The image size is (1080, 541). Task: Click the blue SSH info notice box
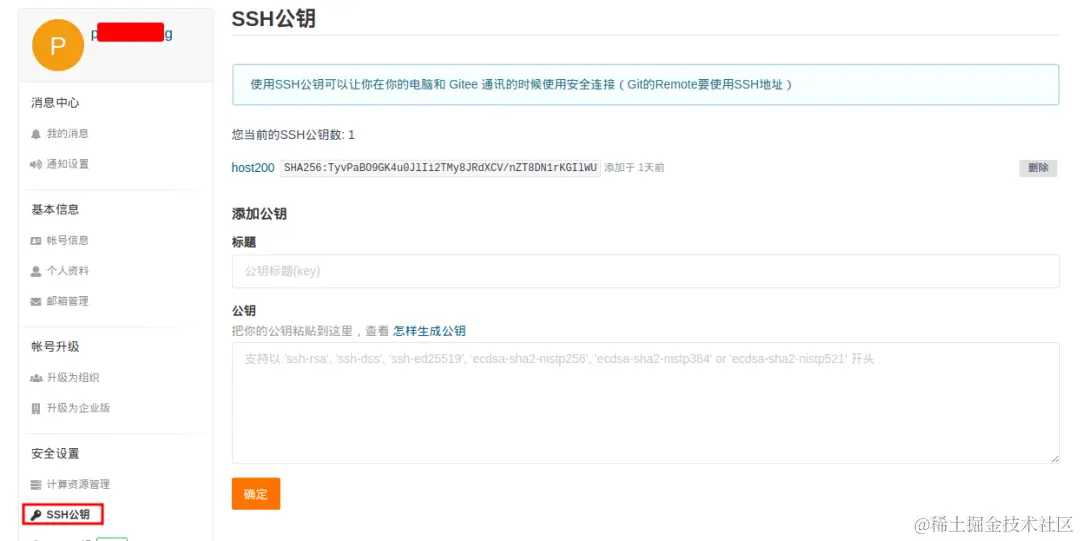tap(645, 85)
